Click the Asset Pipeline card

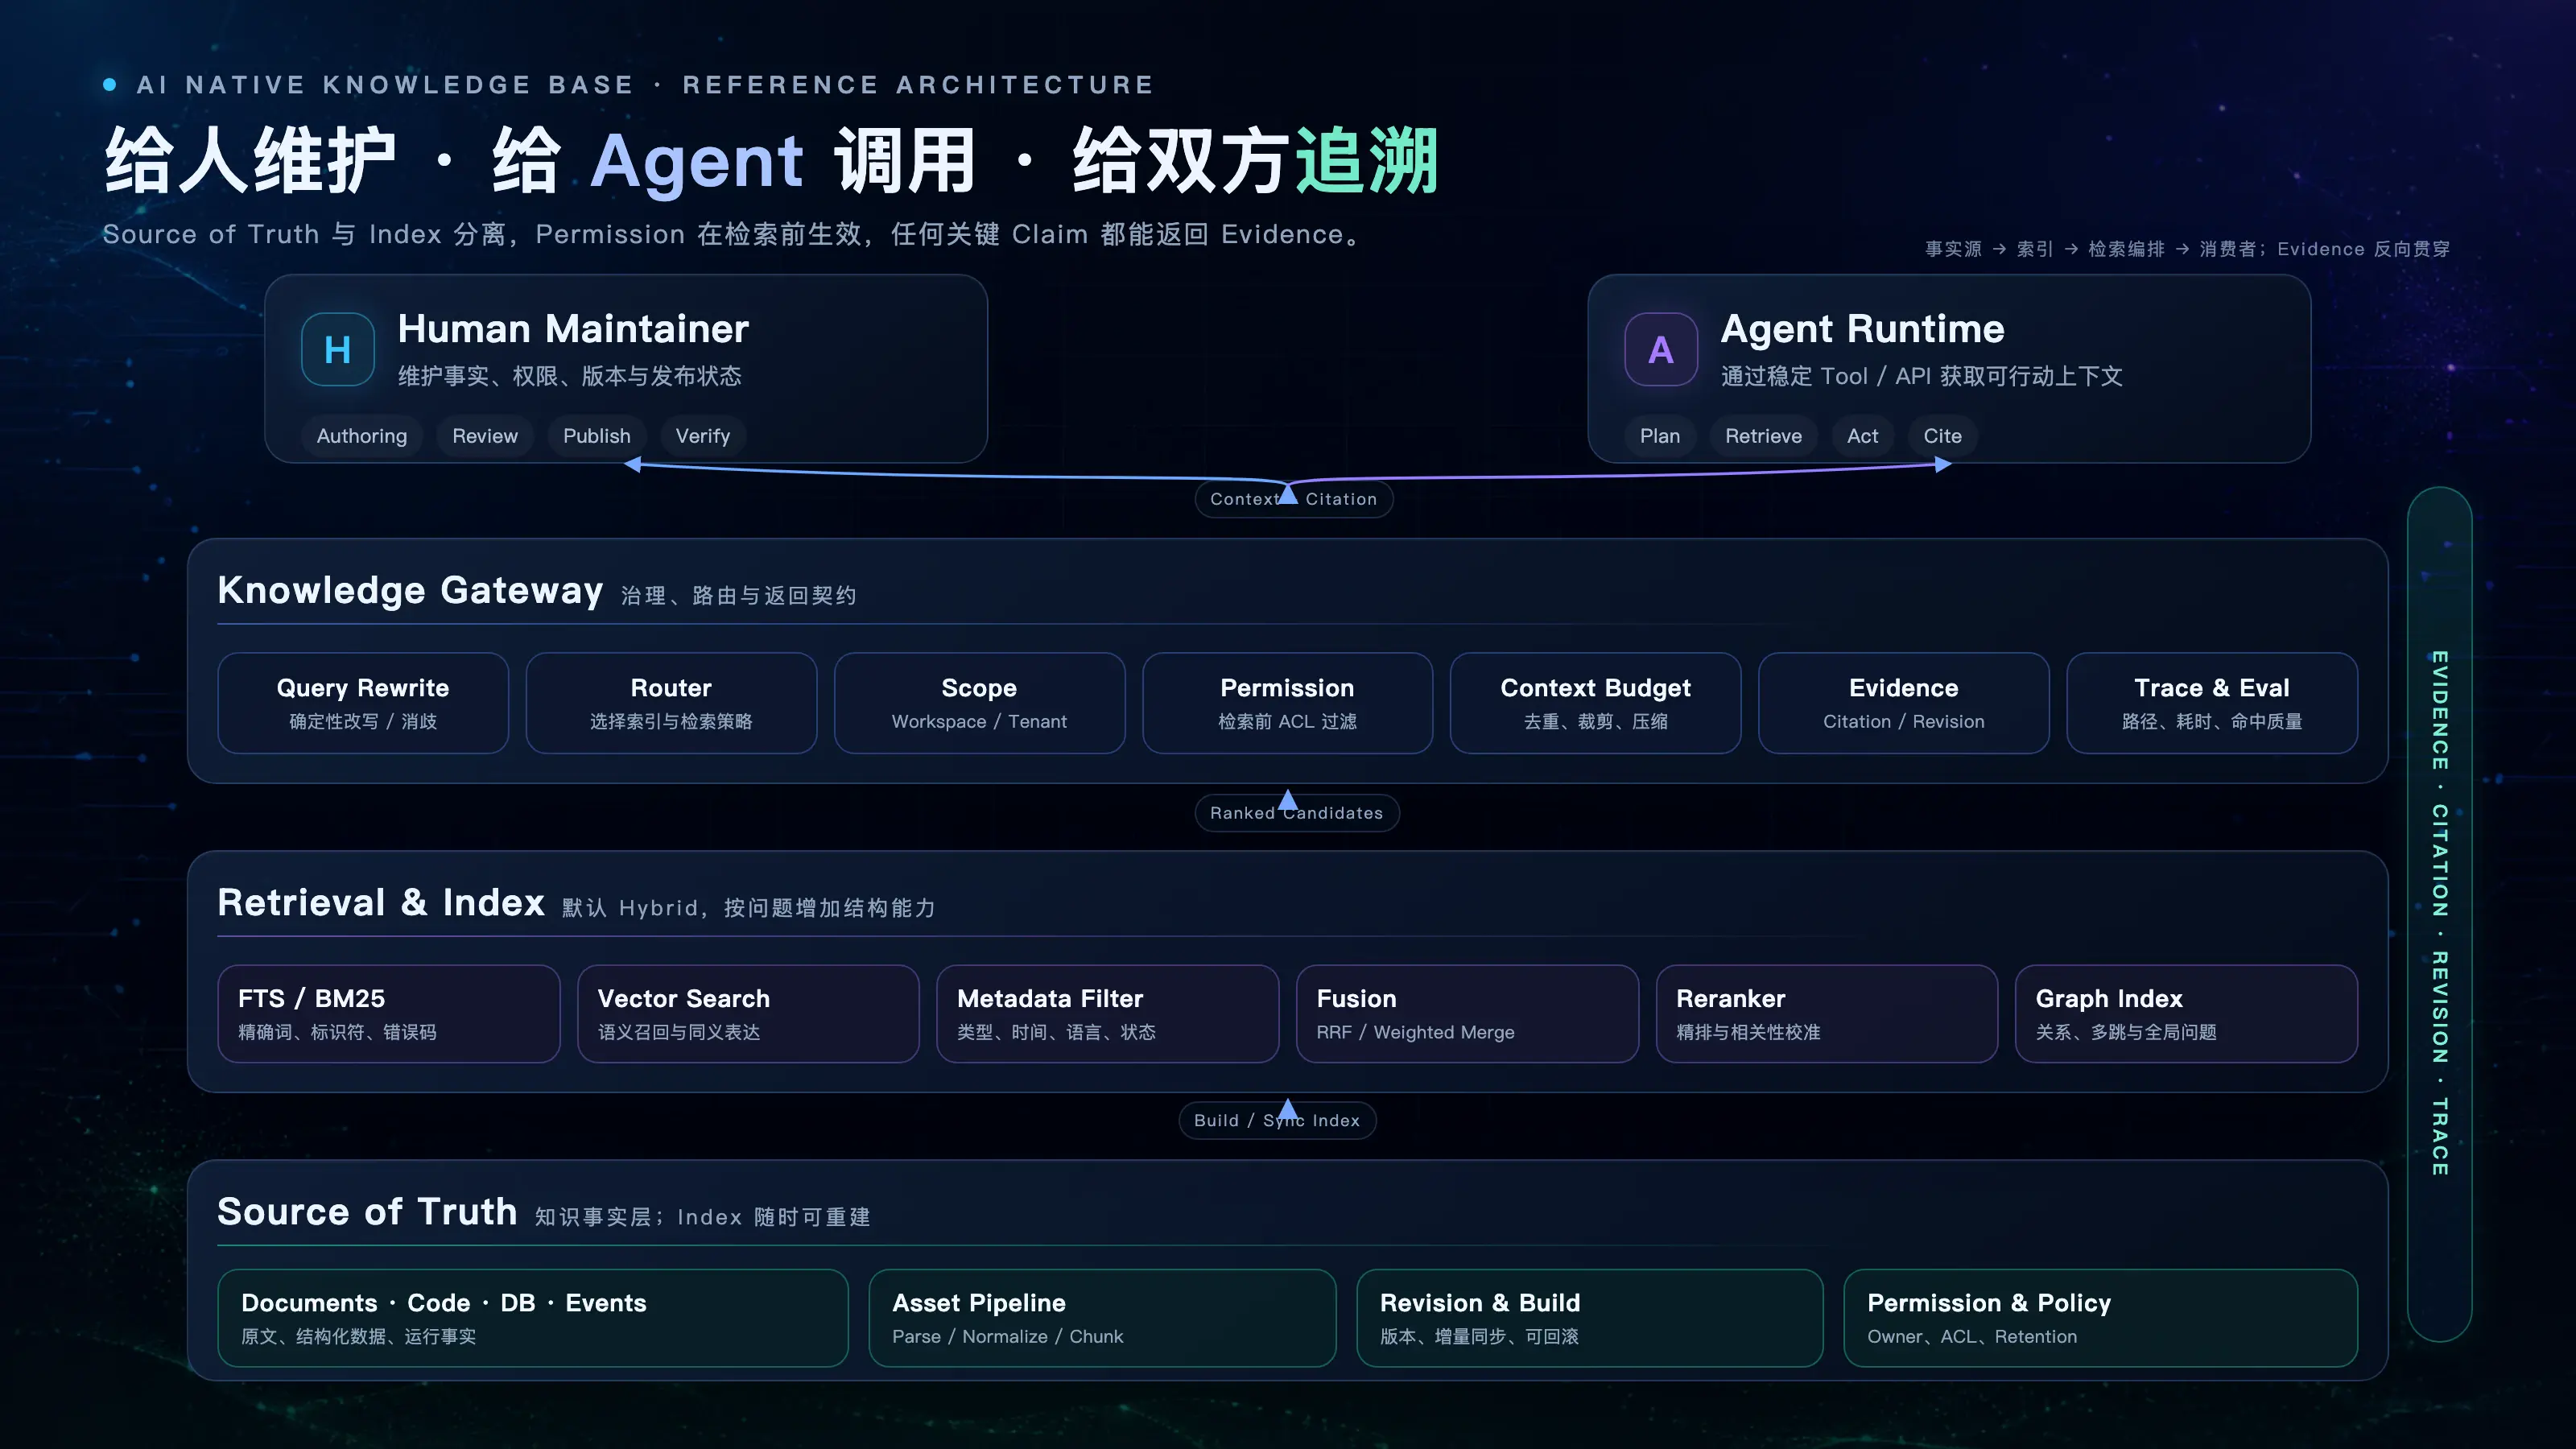point(1102,1318)
